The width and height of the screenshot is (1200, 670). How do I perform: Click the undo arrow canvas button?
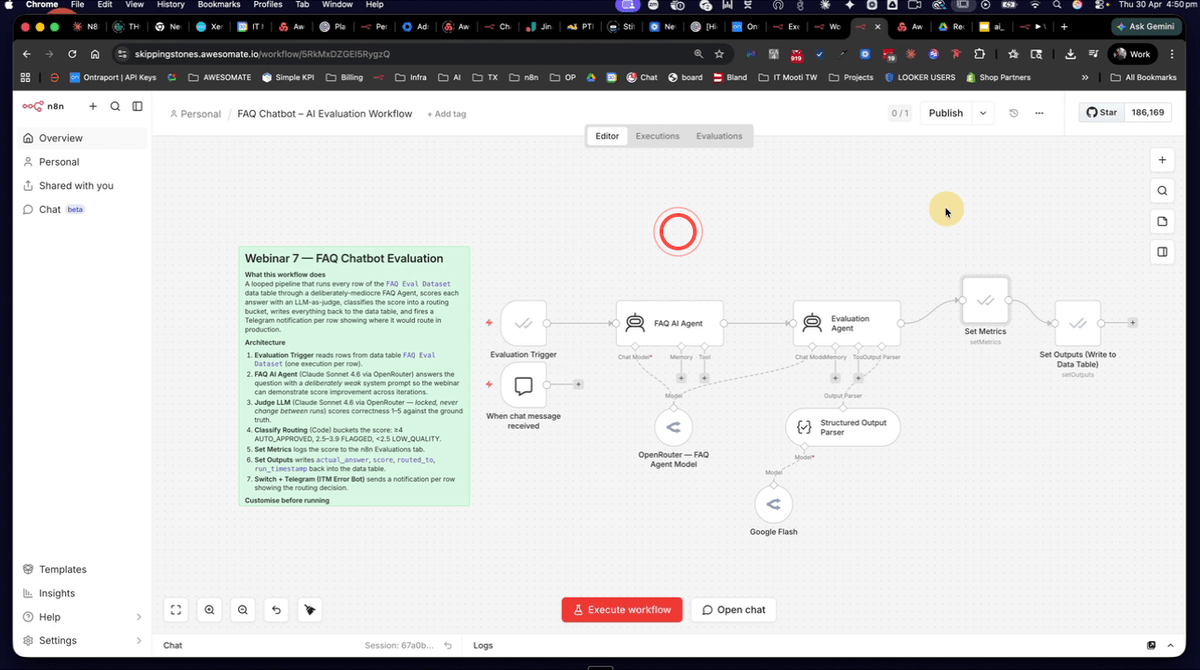276,609
